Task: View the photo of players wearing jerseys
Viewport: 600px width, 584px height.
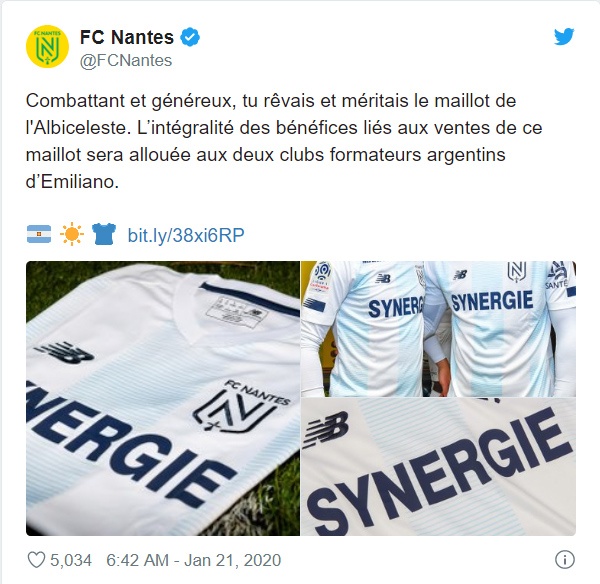Action: pyautogui.click(x=439, y=329)
